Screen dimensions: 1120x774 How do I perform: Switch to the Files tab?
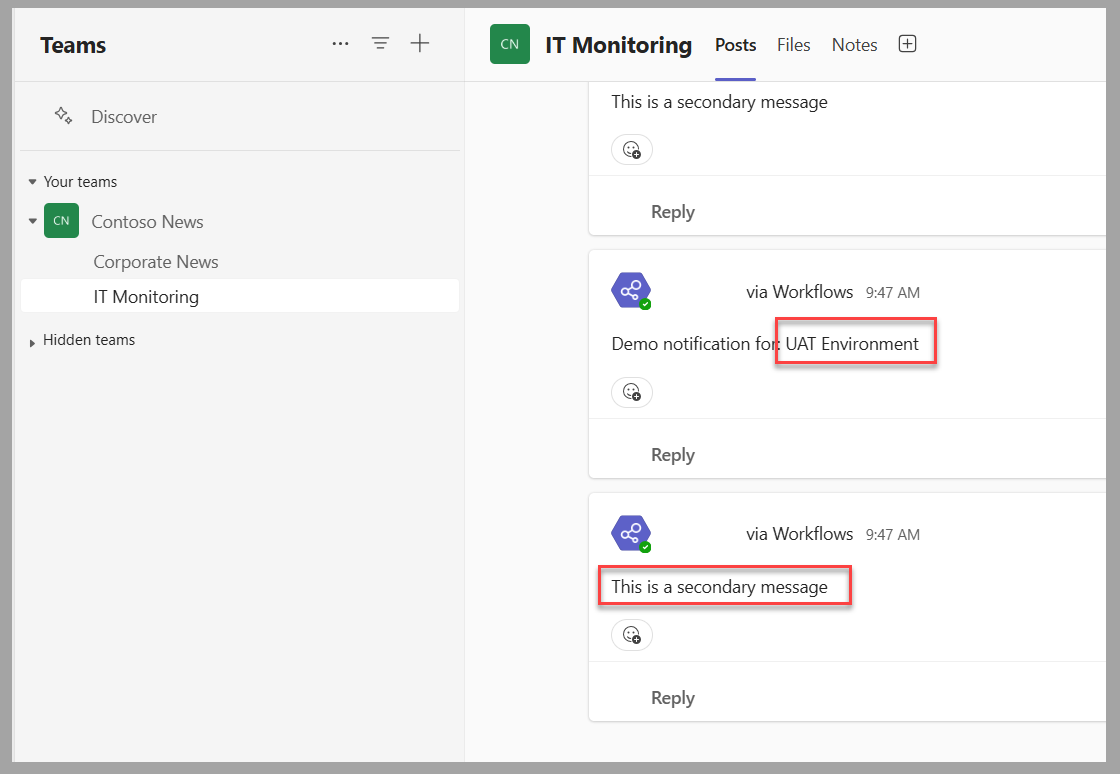click(x=793, y=44)
